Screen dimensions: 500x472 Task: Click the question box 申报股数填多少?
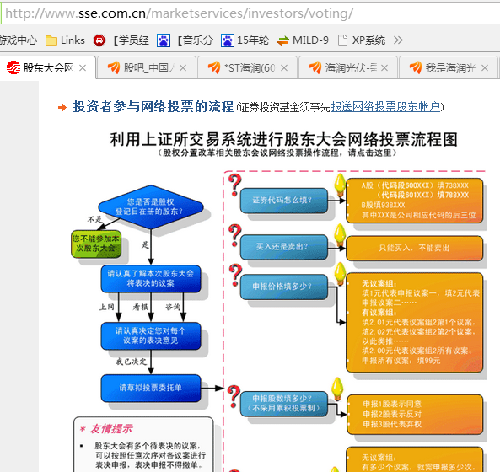283,404
